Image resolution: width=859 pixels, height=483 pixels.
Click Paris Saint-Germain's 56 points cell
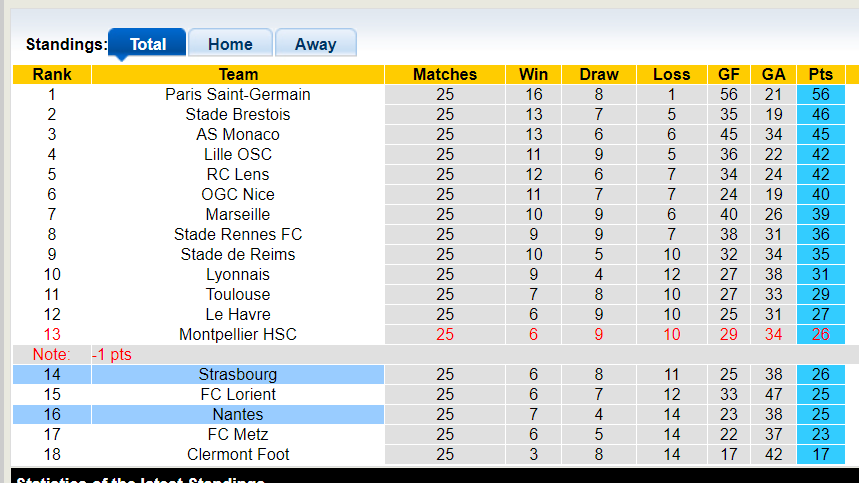point(821,94)
